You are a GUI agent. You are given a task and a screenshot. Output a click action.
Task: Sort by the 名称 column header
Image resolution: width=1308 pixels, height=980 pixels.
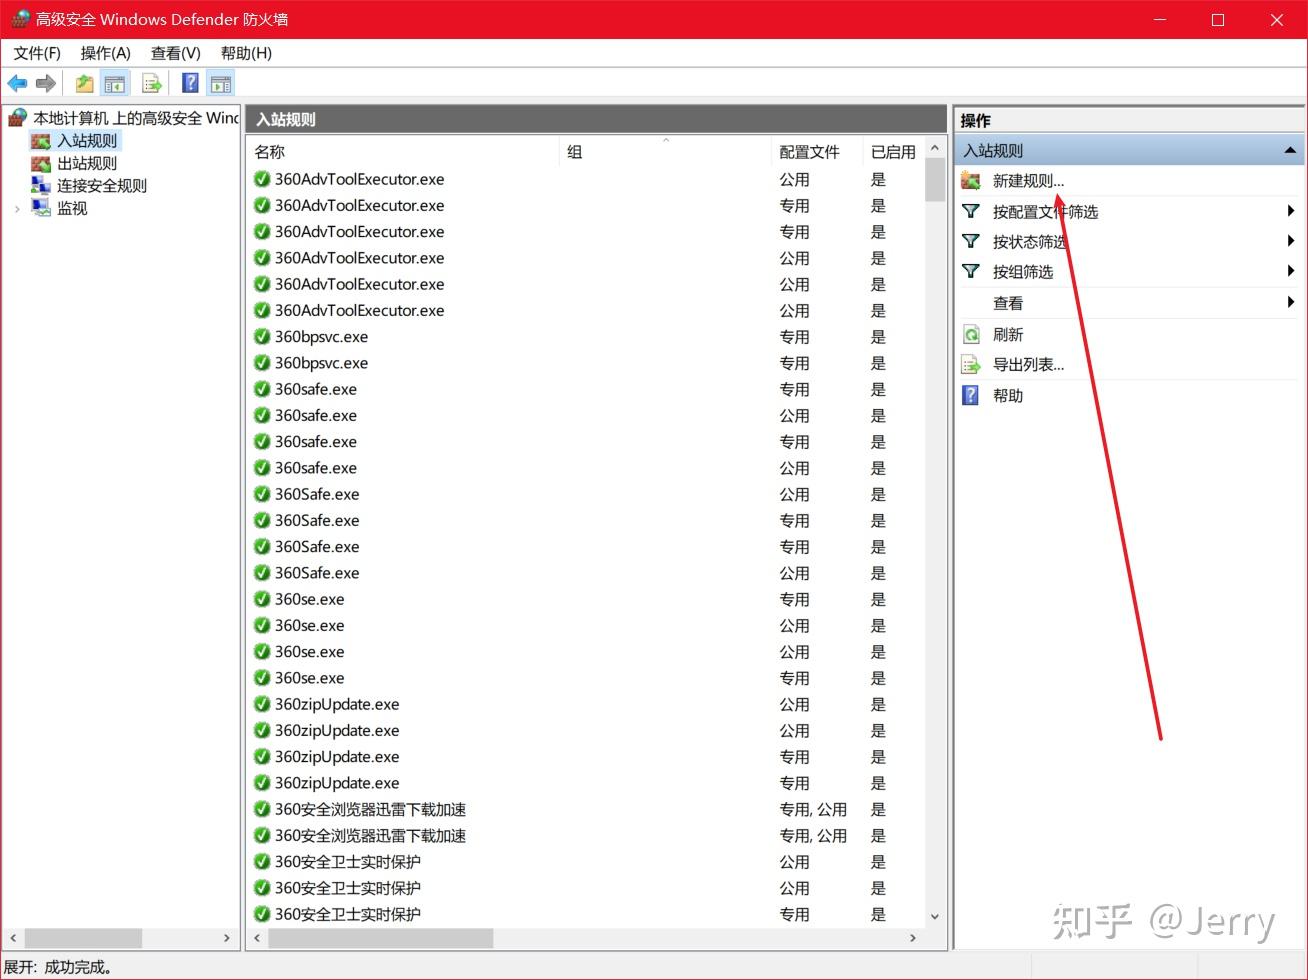pos(403,152)
